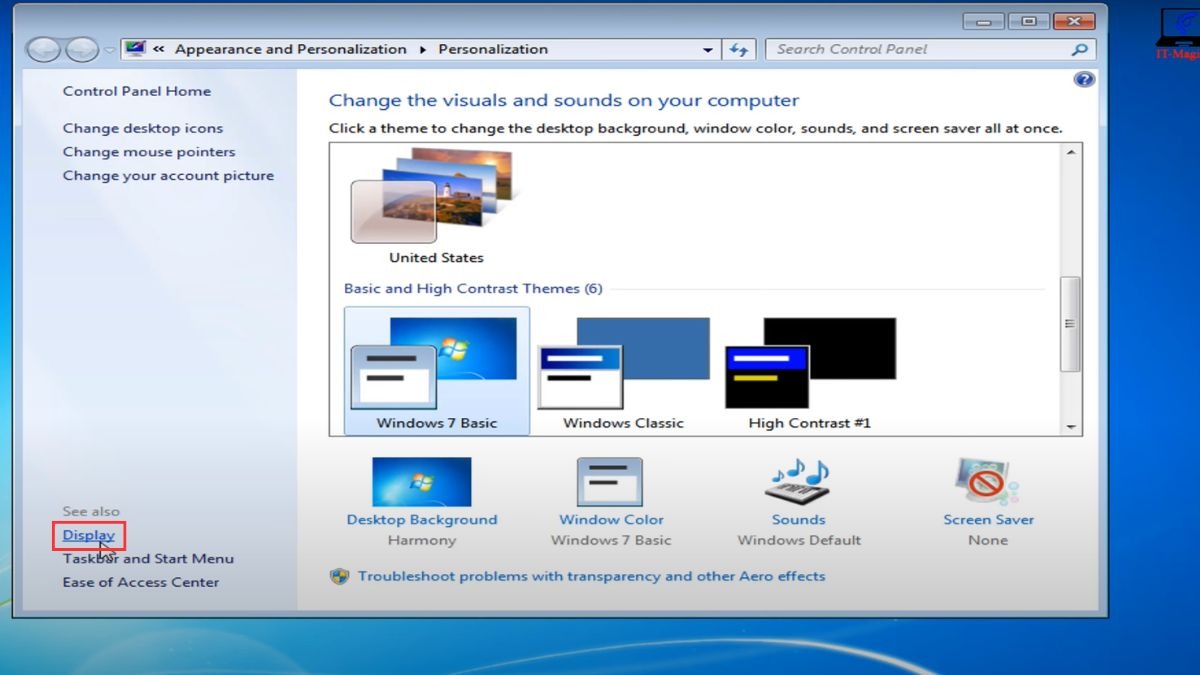This screenshot has width=1200, height=675.
Task: Expand the breadcrumb double-chevron overflow
Action: (x=158, y=49)
